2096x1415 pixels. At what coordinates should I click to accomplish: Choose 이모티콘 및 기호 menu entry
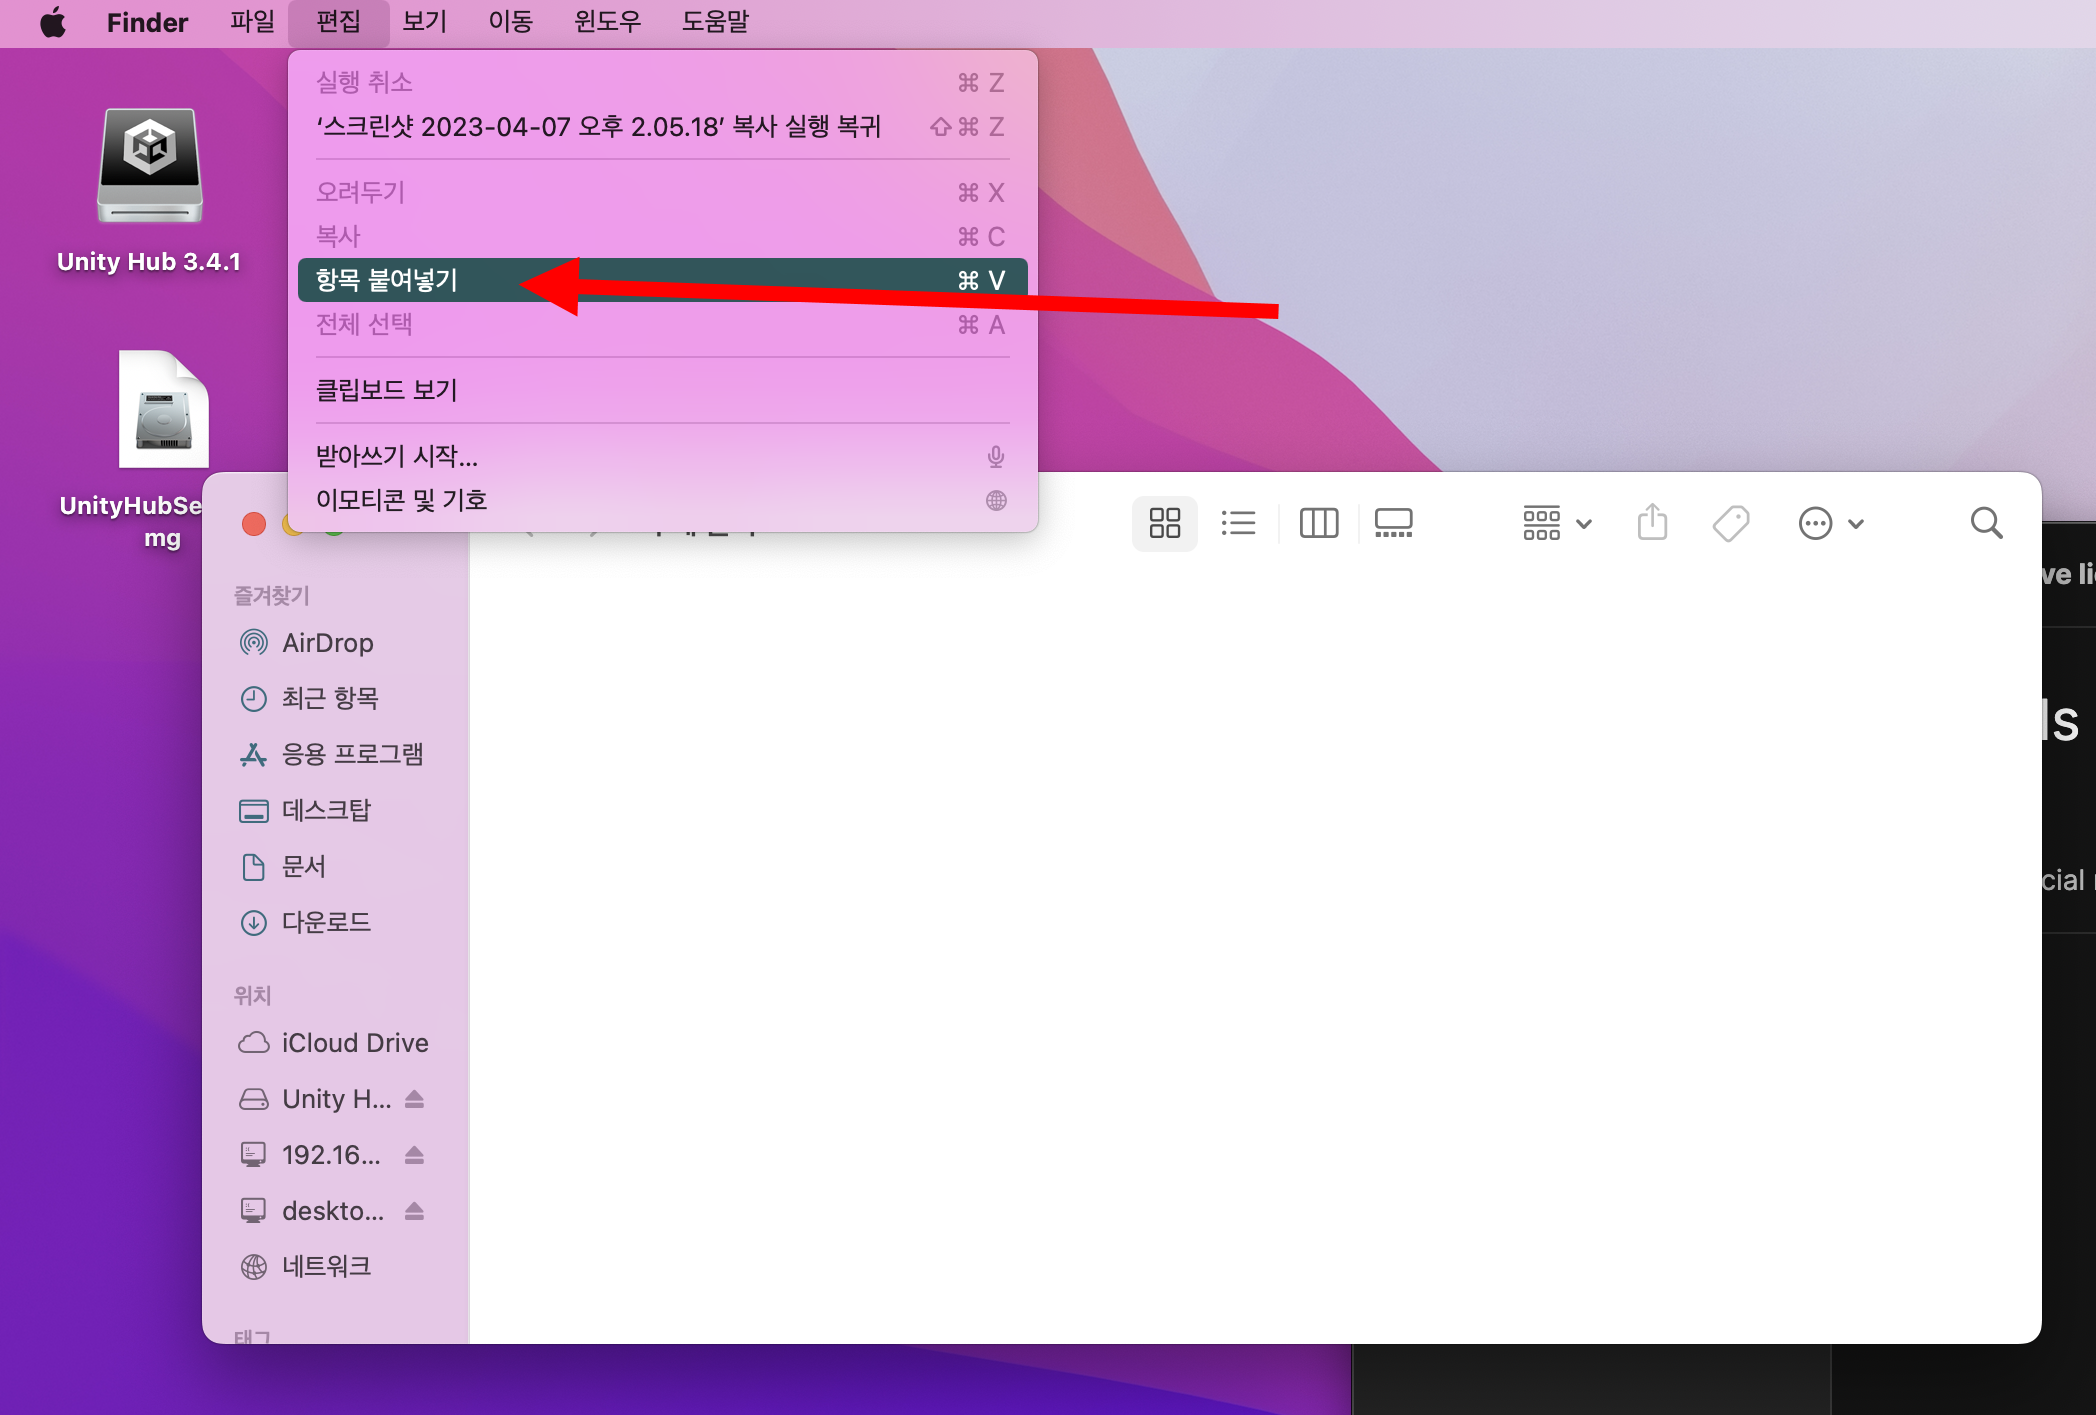tap(402, 500)
